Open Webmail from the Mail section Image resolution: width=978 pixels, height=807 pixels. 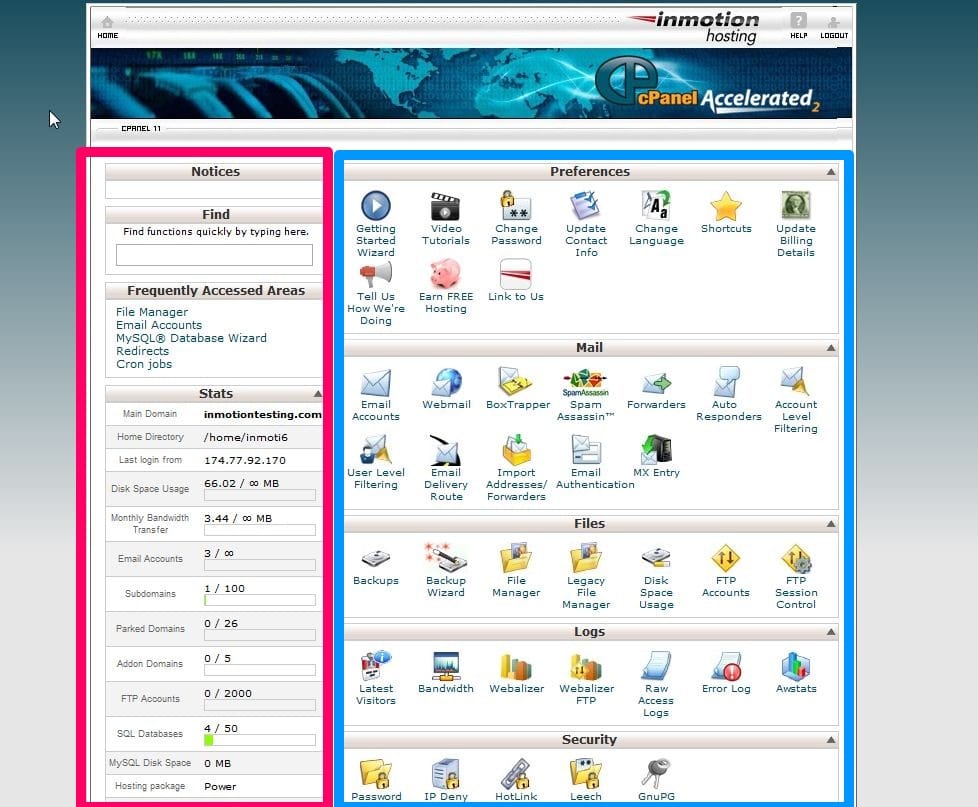point(446,383)
